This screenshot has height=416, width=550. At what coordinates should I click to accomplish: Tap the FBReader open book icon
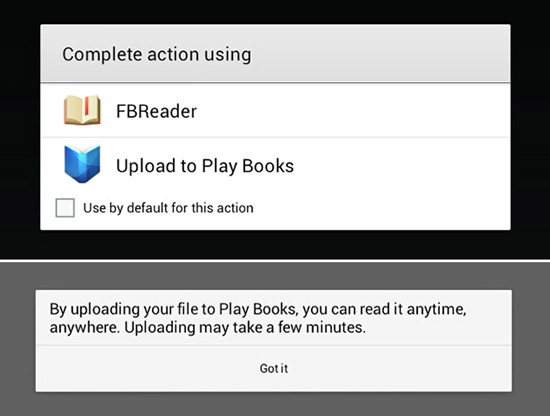(x=82, y=110)
